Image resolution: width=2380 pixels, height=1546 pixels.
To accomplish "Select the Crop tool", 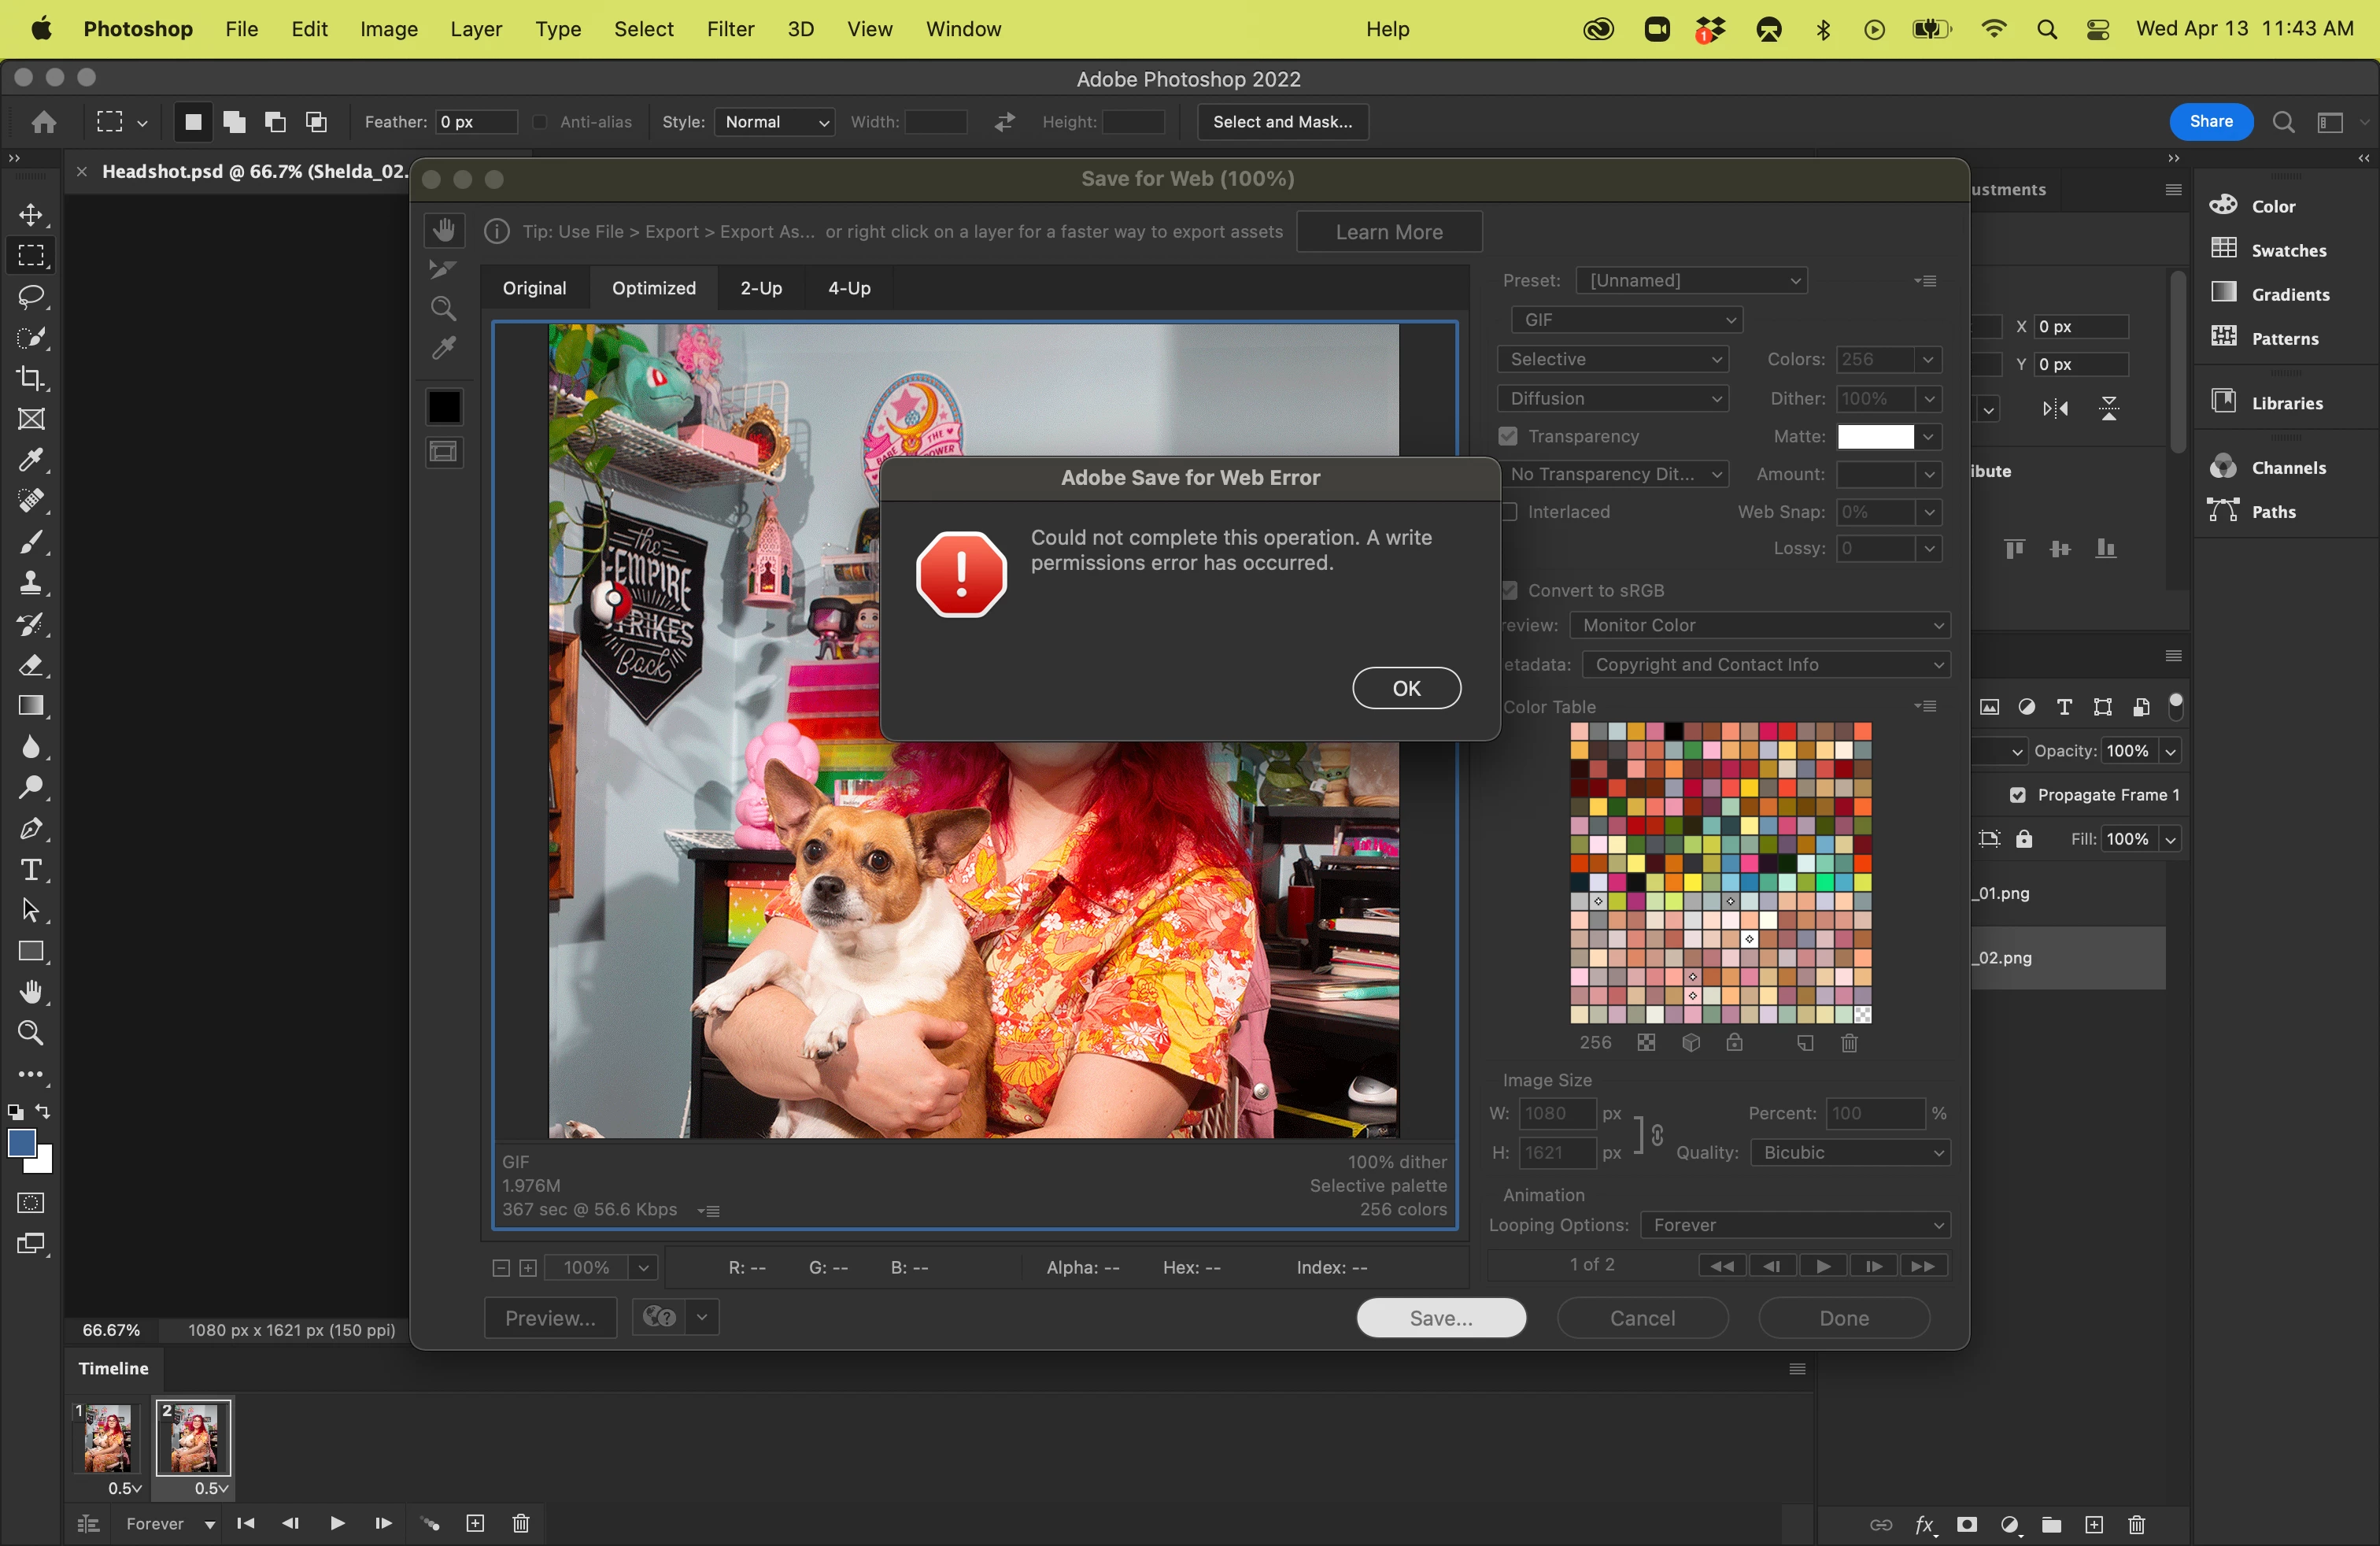I will tap(31, 378).
